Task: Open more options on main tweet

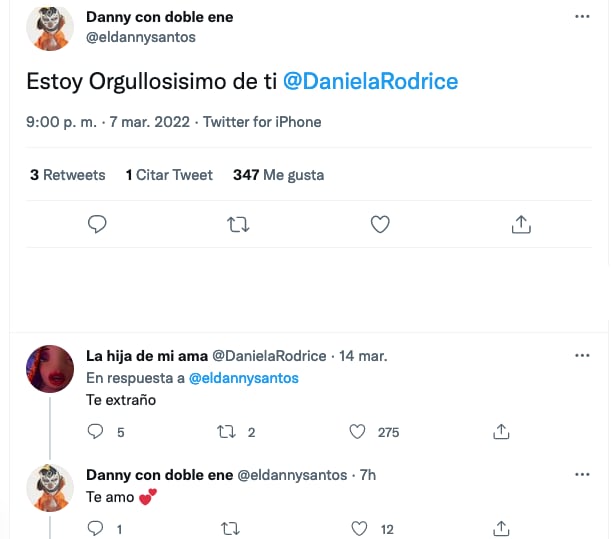Action: pos(583,18)
